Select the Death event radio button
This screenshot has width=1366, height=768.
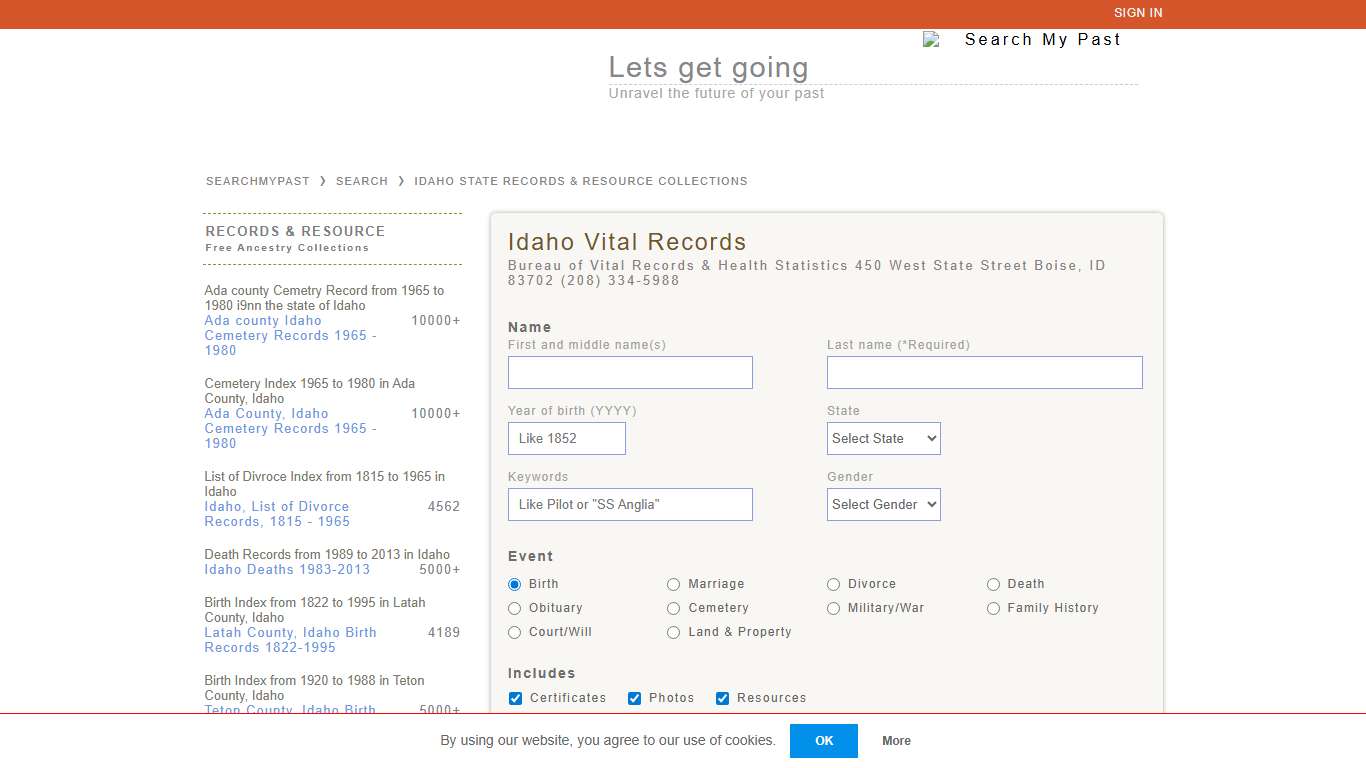(x=994, y=584)
